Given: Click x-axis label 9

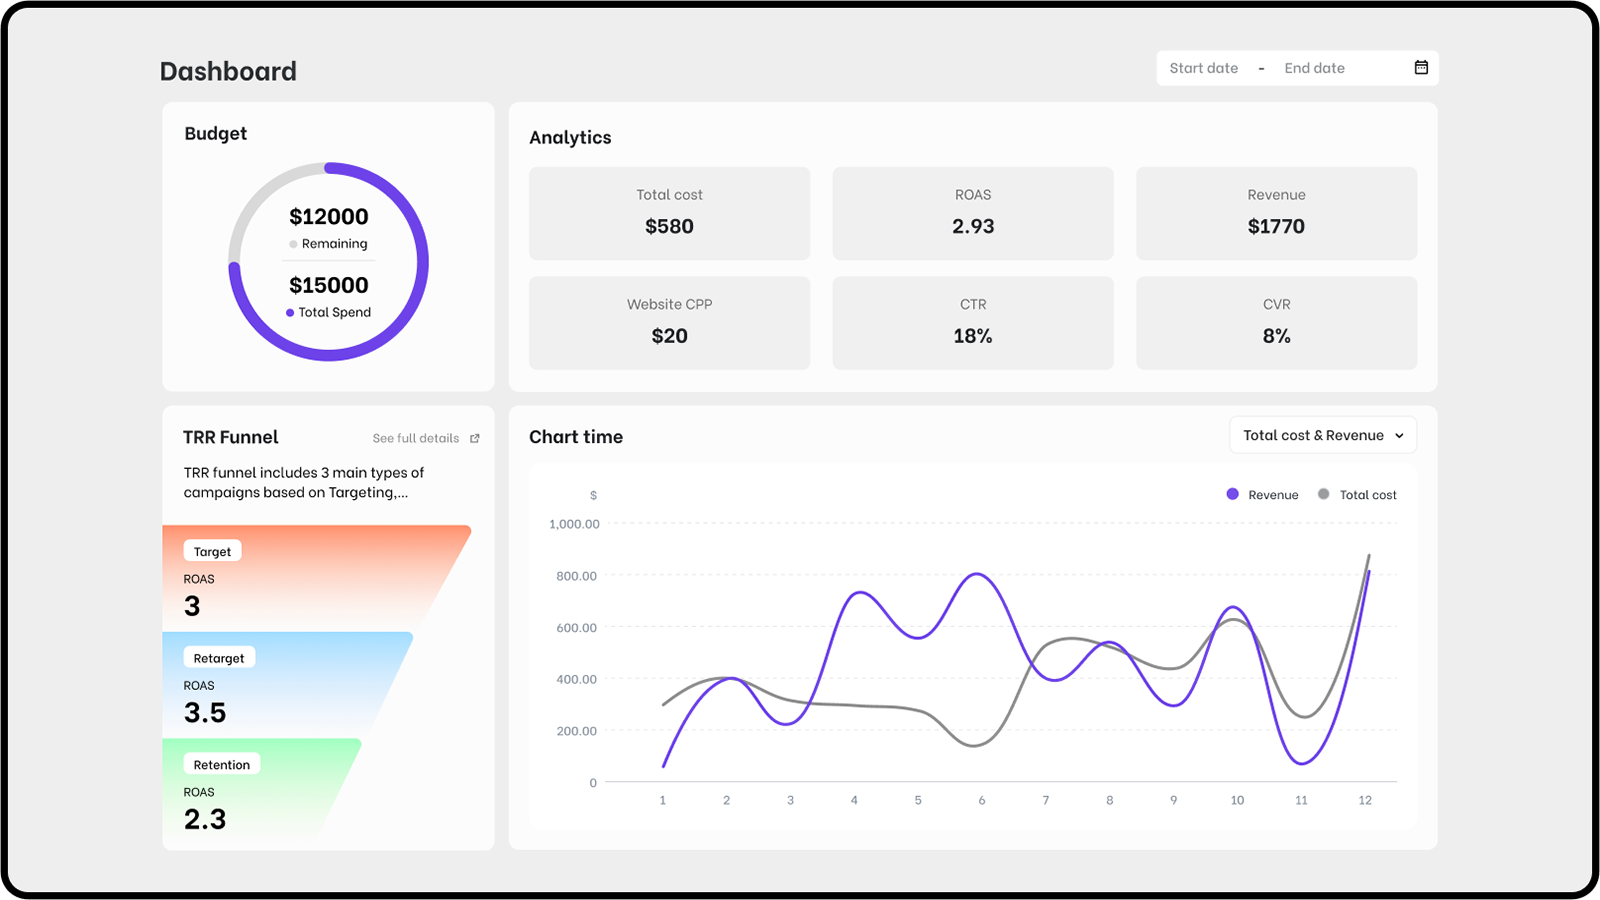Looking at the screenshot, I should 1173,800.
